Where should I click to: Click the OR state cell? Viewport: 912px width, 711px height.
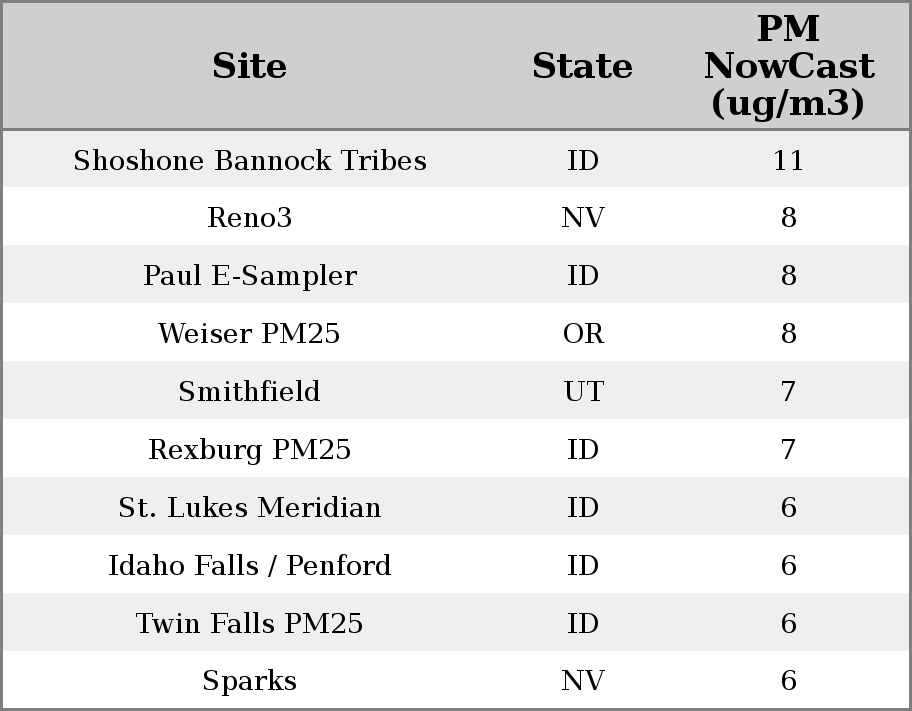pyautogui.click(x=583, y=334)
